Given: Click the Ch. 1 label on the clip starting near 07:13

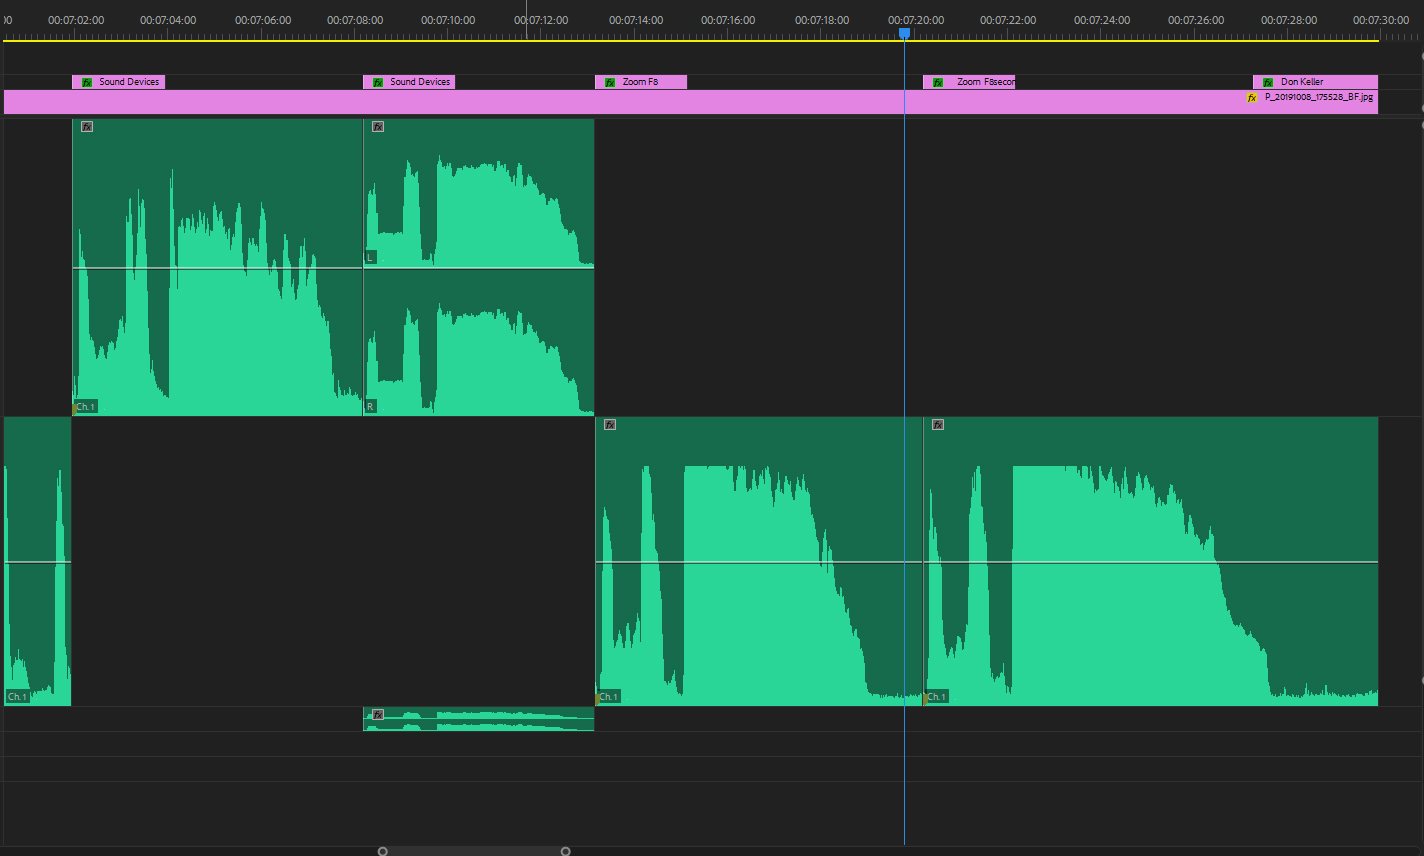Looking at the screenshot, I should coord(608,697).
